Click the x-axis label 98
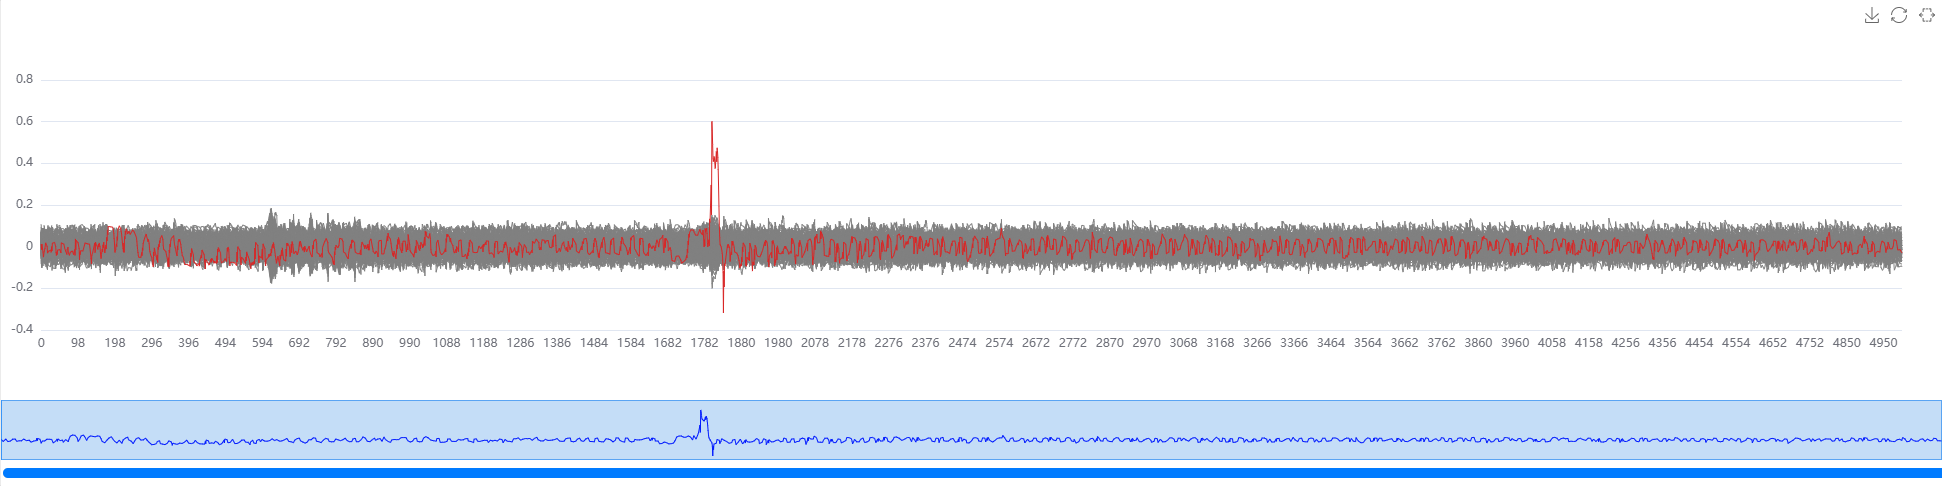This screenshot has height=493, width=1951. (78, 343)
